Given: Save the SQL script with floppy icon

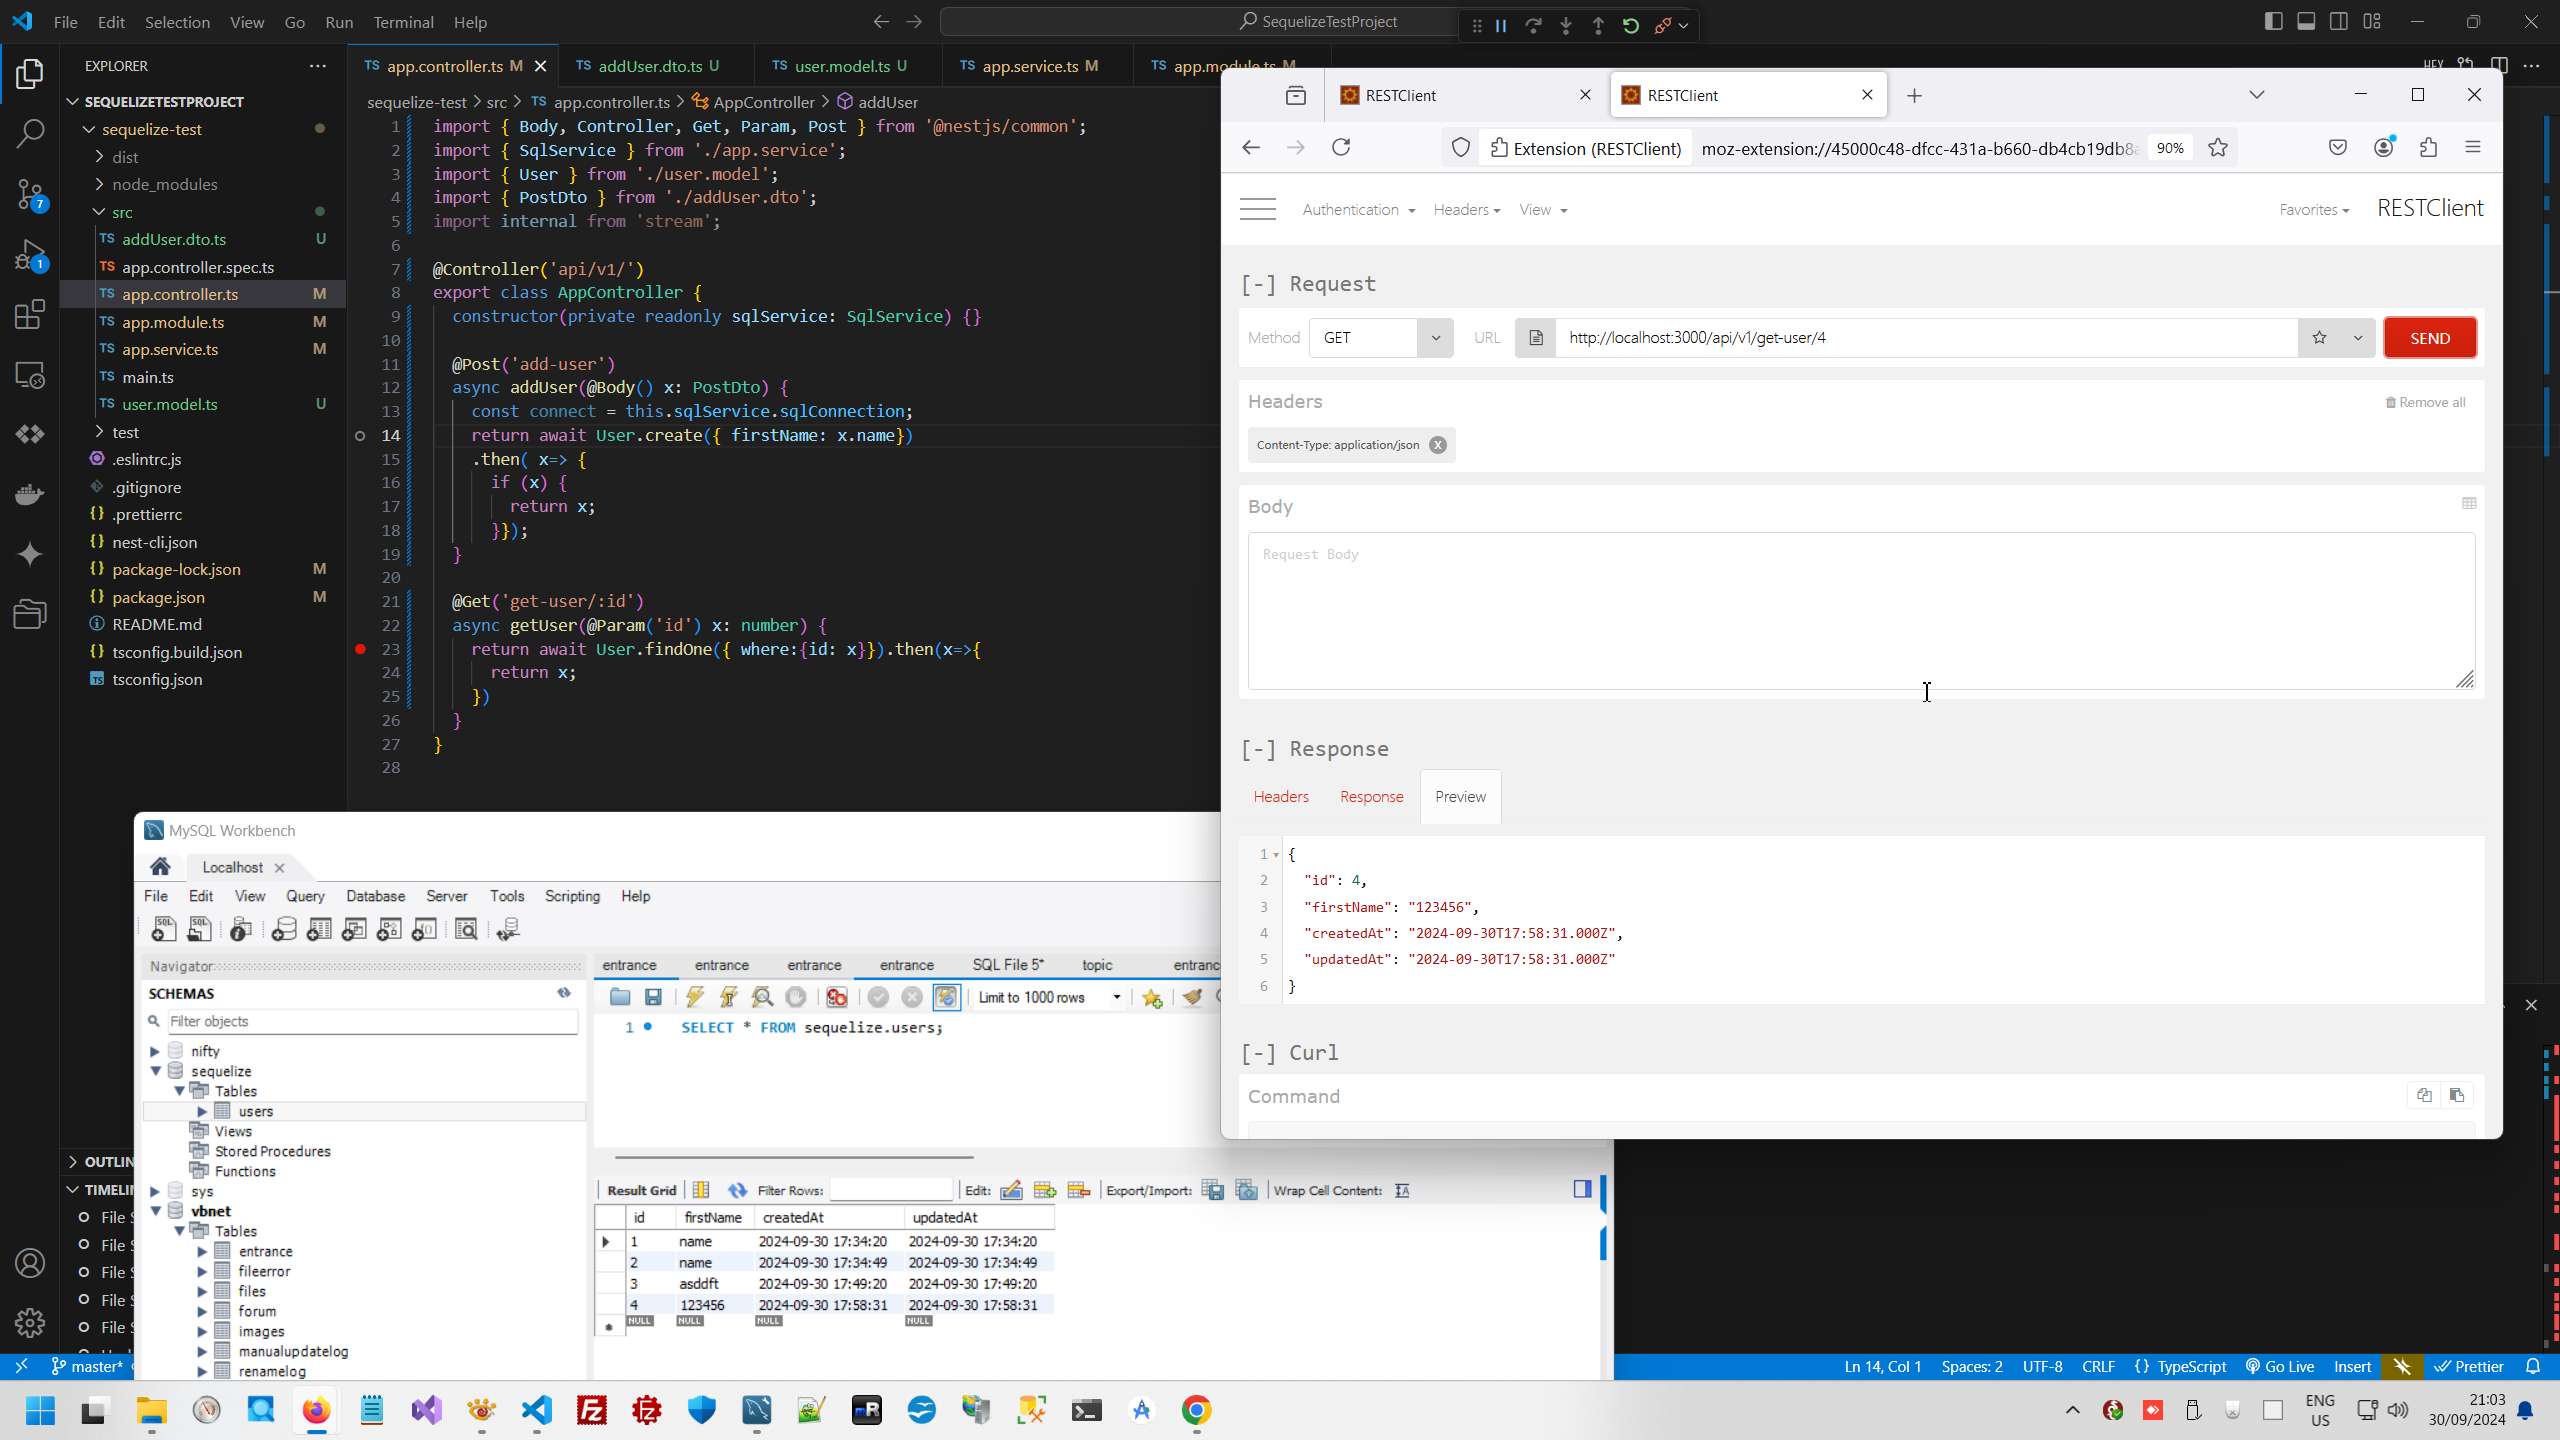Looking at the screenshot, I should [653, 997].
